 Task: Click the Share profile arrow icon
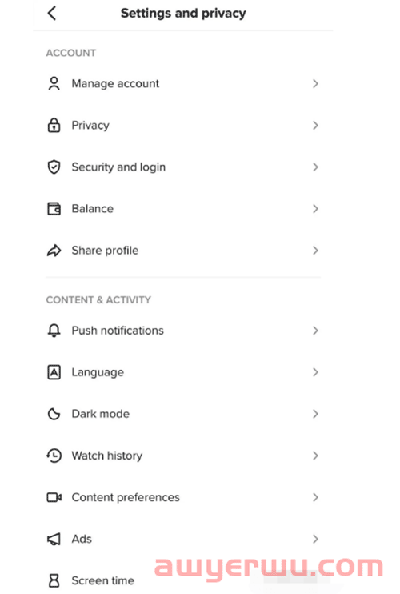coord(54,250)
